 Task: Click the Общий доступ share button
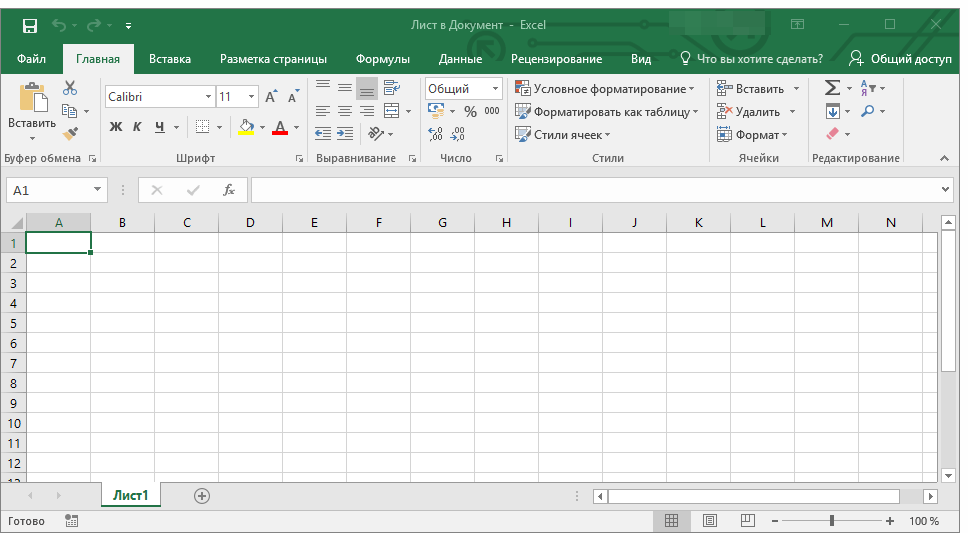pos(901,59)
